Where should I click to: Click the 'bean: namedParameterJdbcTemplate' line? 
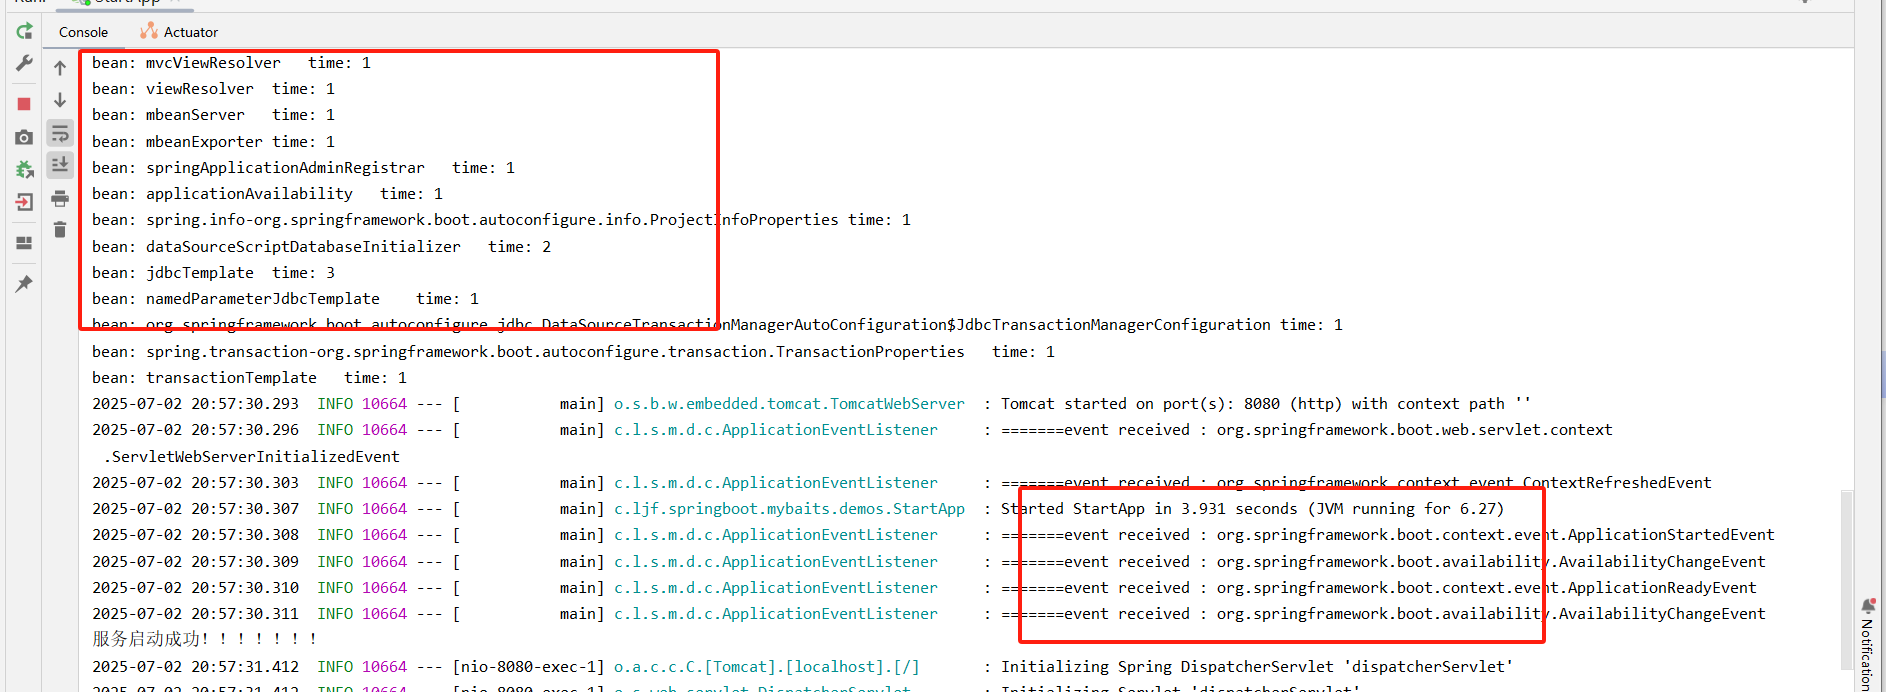pyautogui.click(x=285, y=299)
